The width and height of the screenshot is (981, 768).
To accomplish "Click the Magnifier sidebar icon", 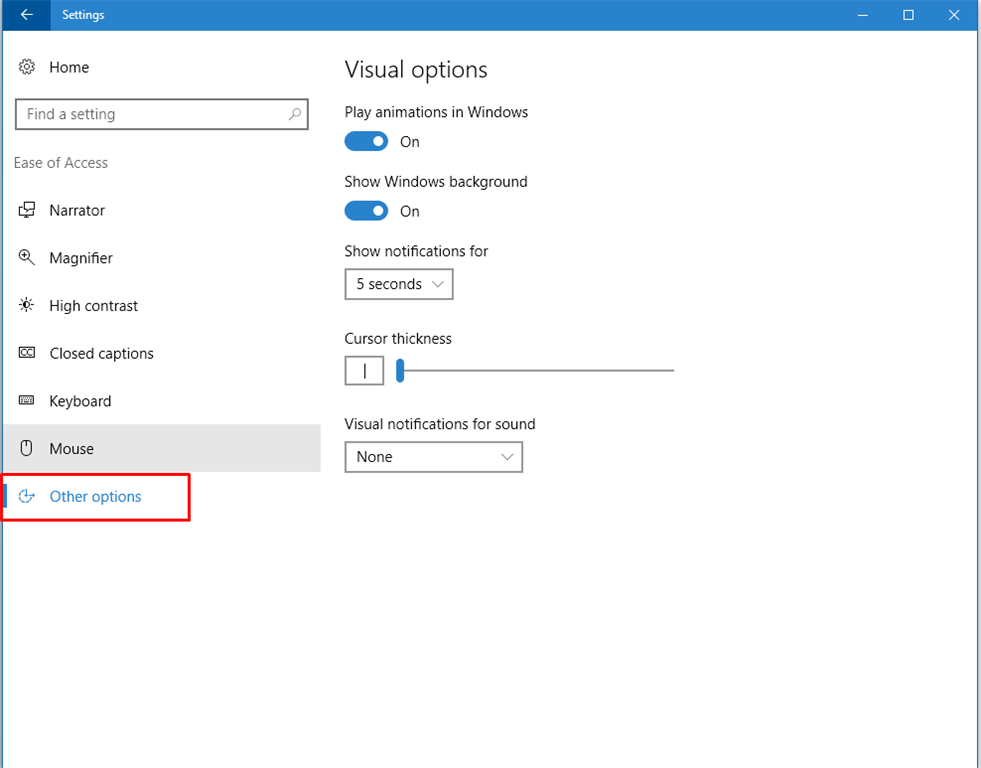I will 27,258.
